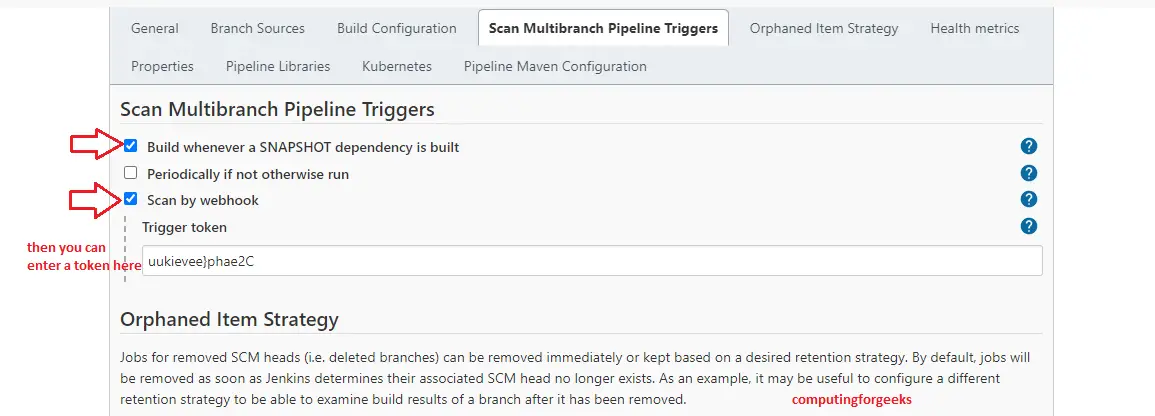Select Scan Multibranch Pipeline Triggers tab
Screen dimensions: 1155x416
coord(603,28)
